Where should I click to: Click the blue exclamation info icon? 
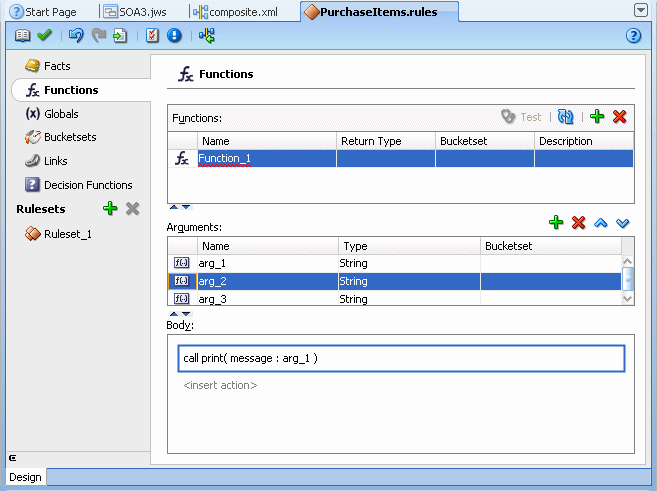click(174, 35)
